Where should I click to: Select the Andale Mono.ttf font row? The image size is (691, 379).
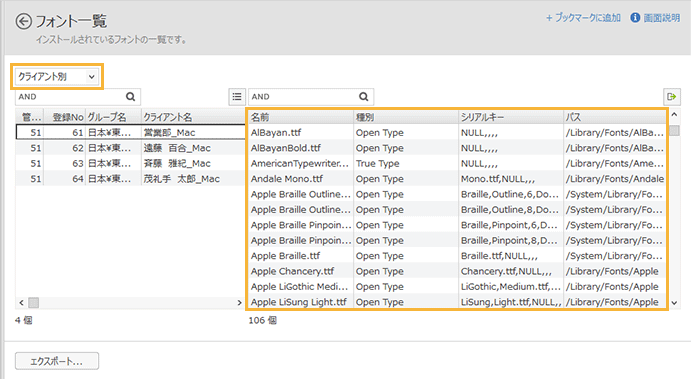click(x=457, y=179)
